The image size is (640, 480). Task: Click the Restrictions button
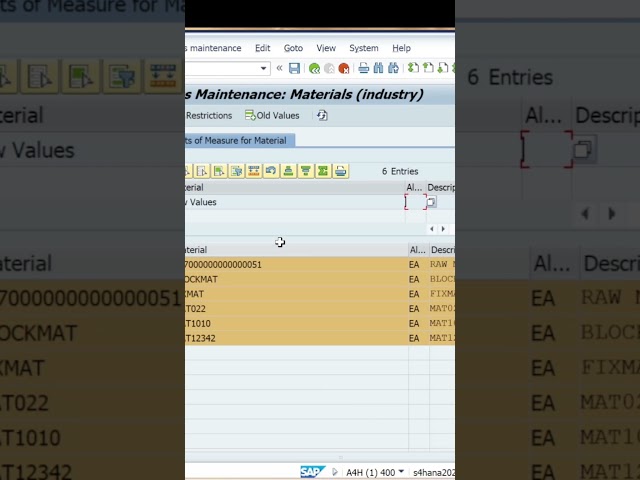(209, 116)
